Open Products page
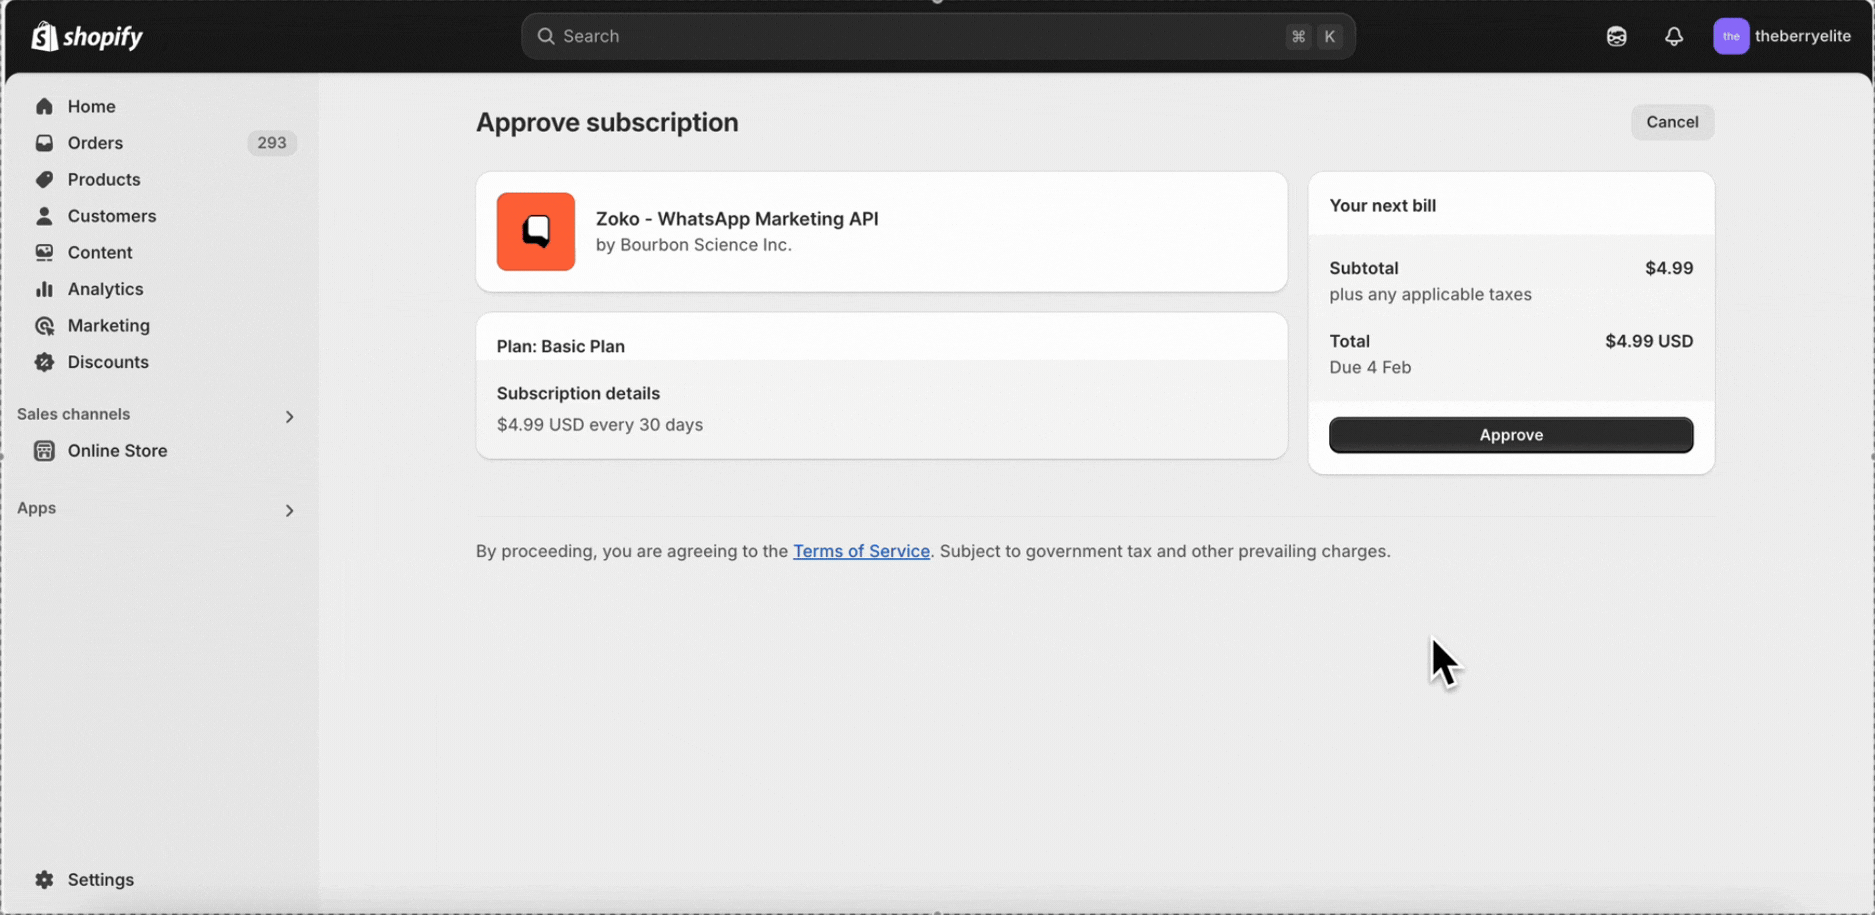 pyautogui.click(x=104, y=180)
